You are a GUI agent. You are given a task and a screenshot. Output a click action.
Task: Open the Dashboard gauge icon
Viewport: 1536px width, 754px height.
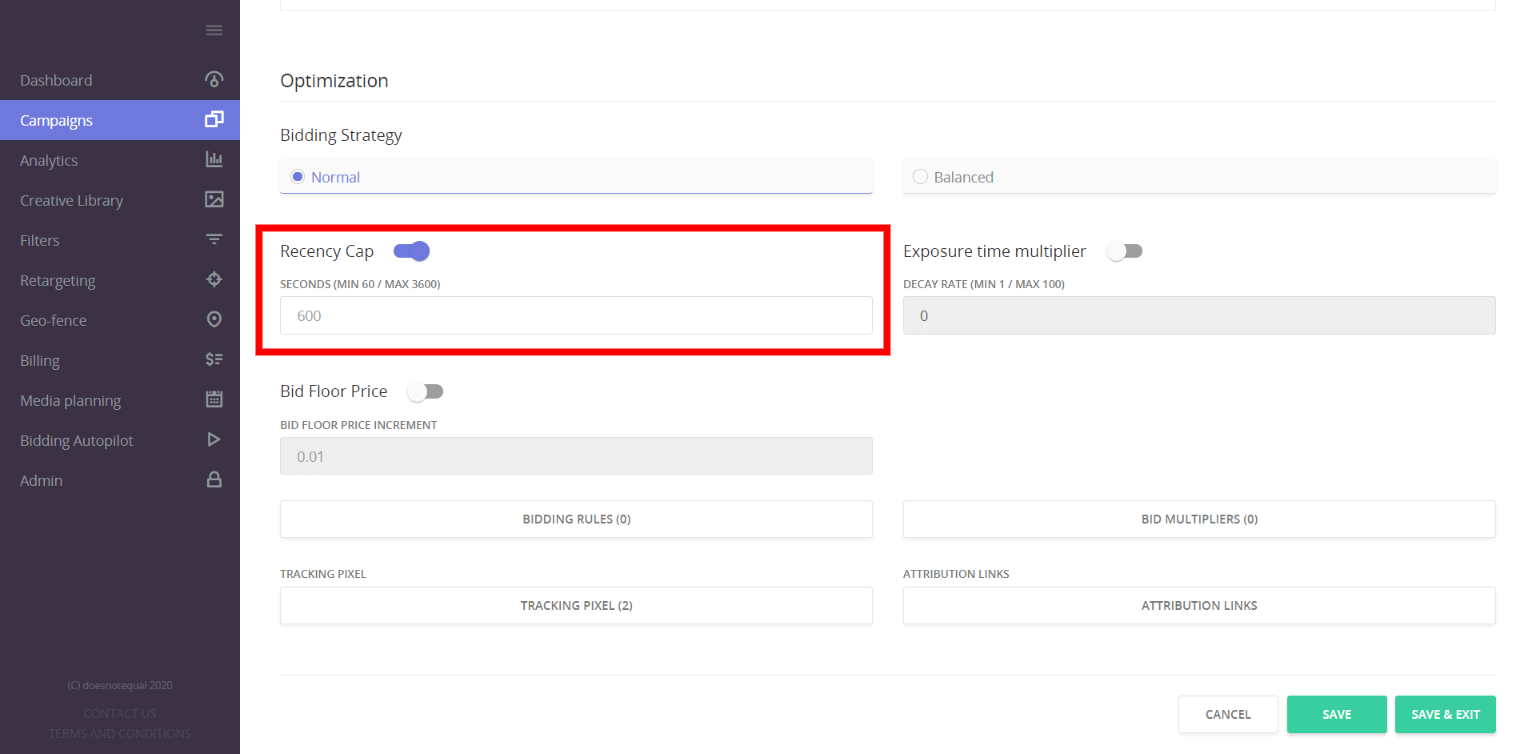[x=214, y=79]
